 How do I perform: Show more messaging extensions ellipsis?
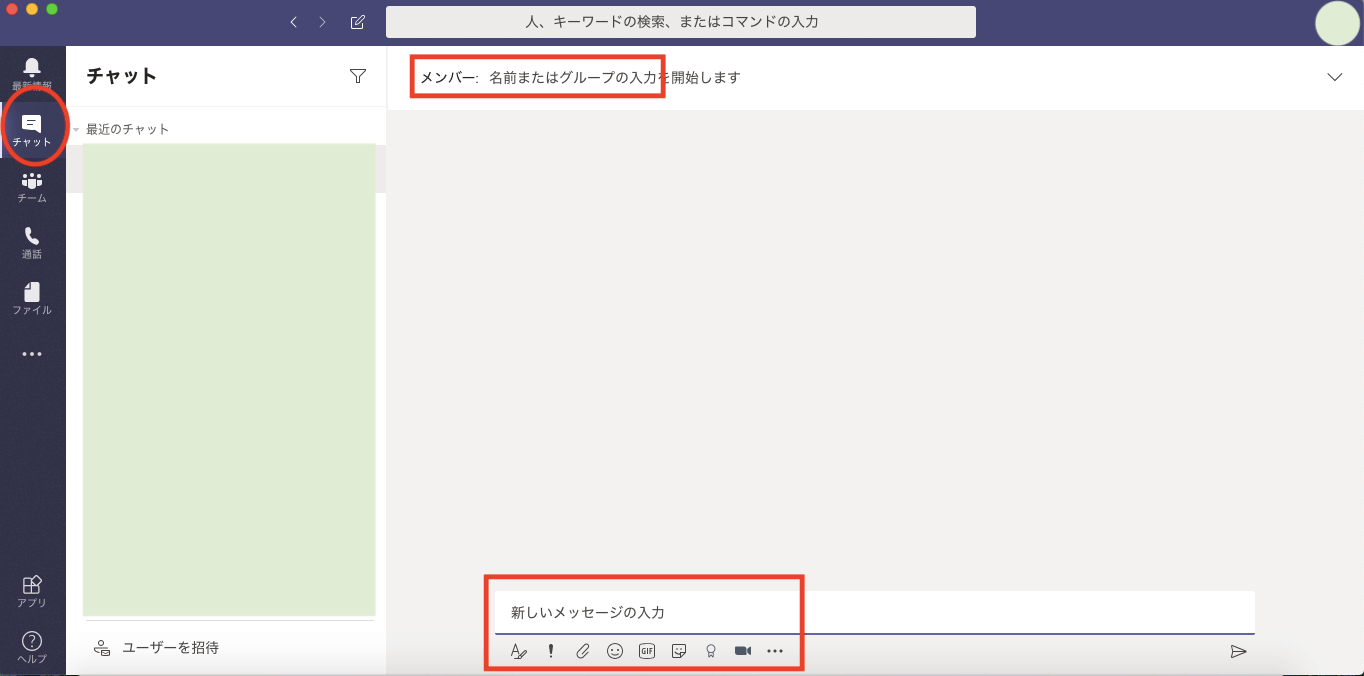click(775, 651)
